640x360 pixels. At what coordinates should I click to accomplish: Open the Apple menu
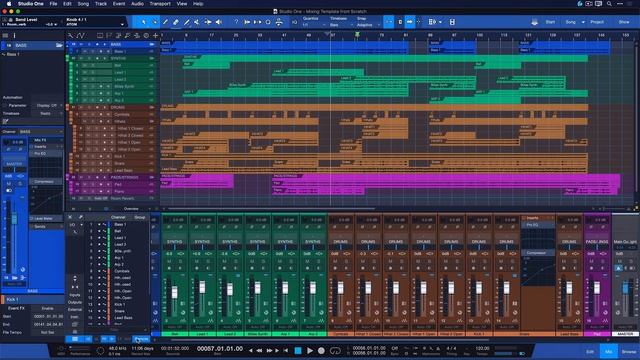click(x=9, y=4)
